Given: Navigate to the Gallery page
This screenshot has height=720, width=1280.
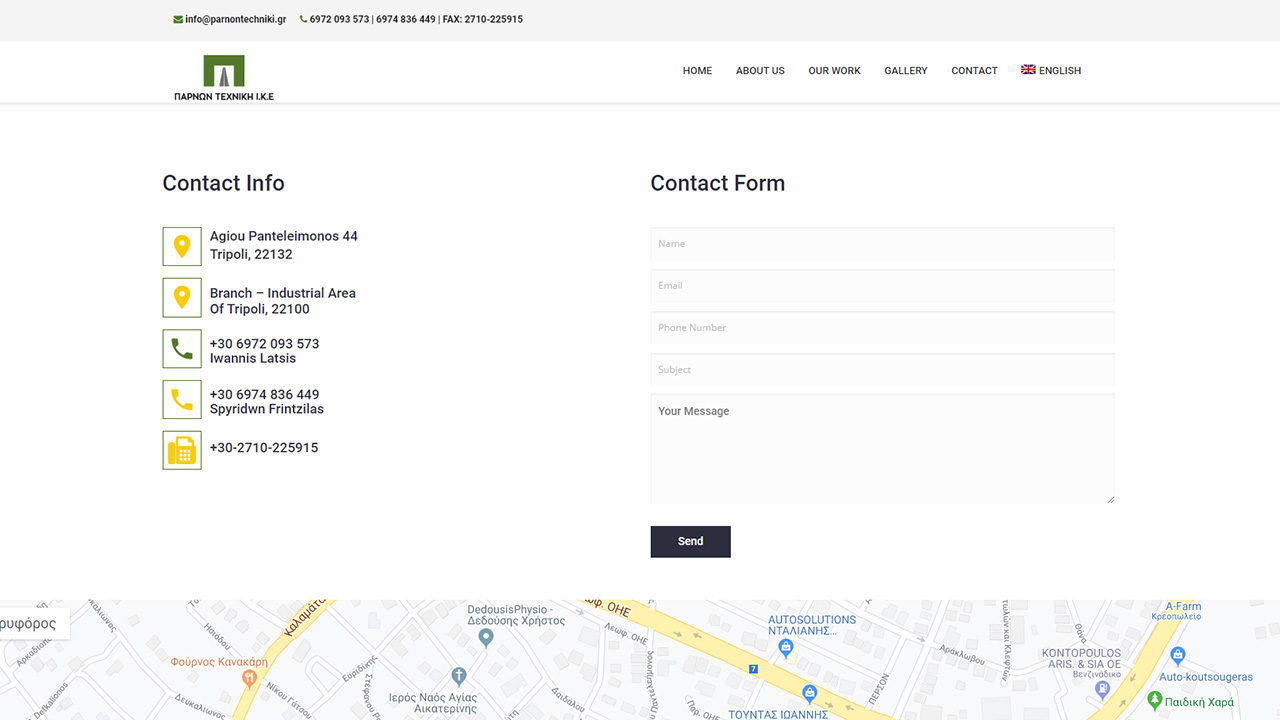Looking at the screenshot, I should [905, 71].
